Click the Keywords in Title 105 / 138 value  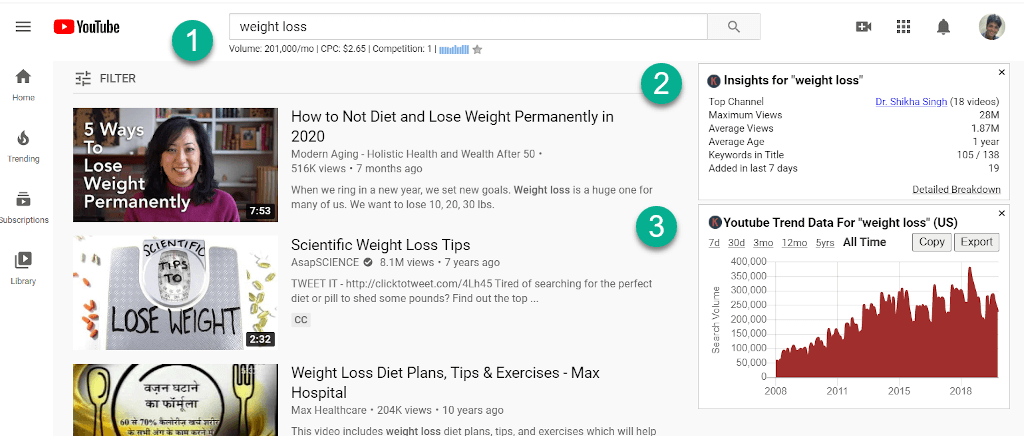tap(978, 155)
